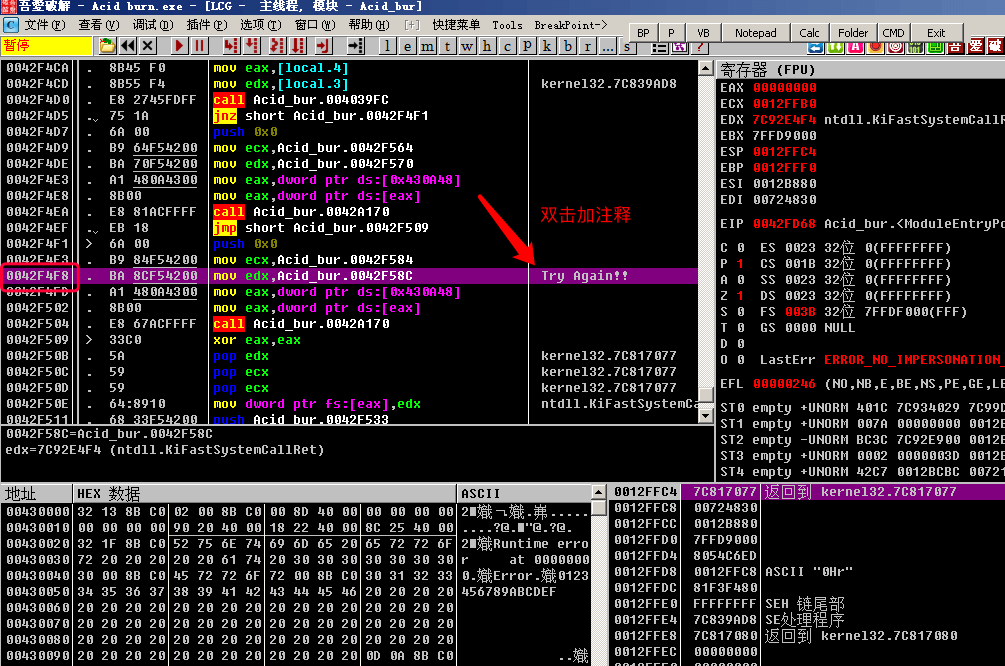The width and height of the screenshot is (1005, 666).
Task: Click the BP button
Action: pos(643,33)
